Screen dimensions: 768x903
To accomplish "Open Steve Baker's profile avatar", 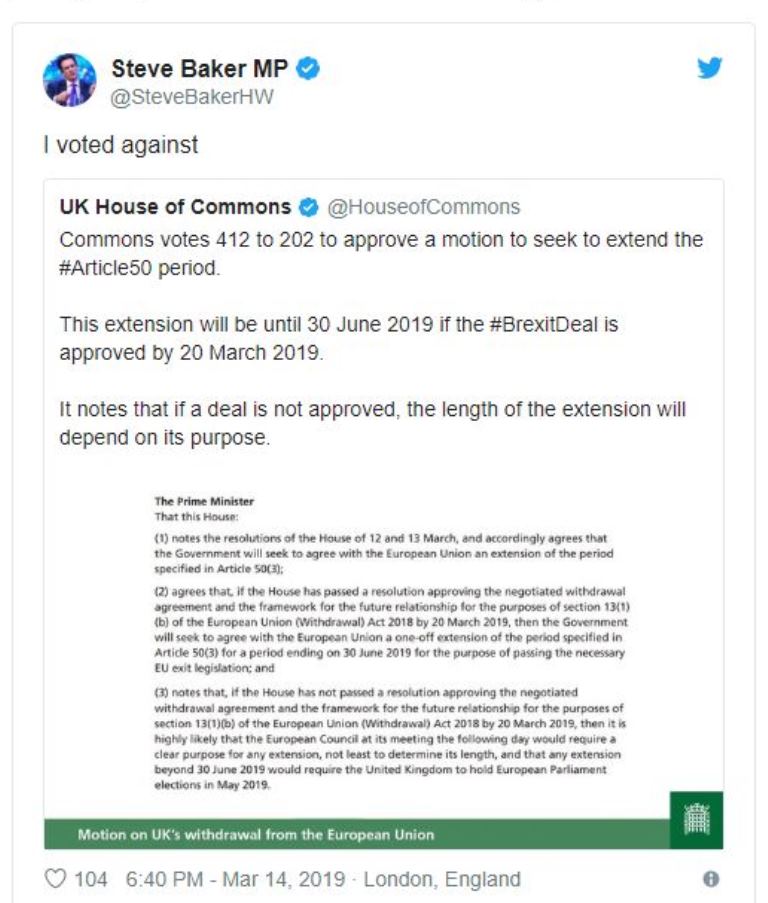I will coord(69,80).
